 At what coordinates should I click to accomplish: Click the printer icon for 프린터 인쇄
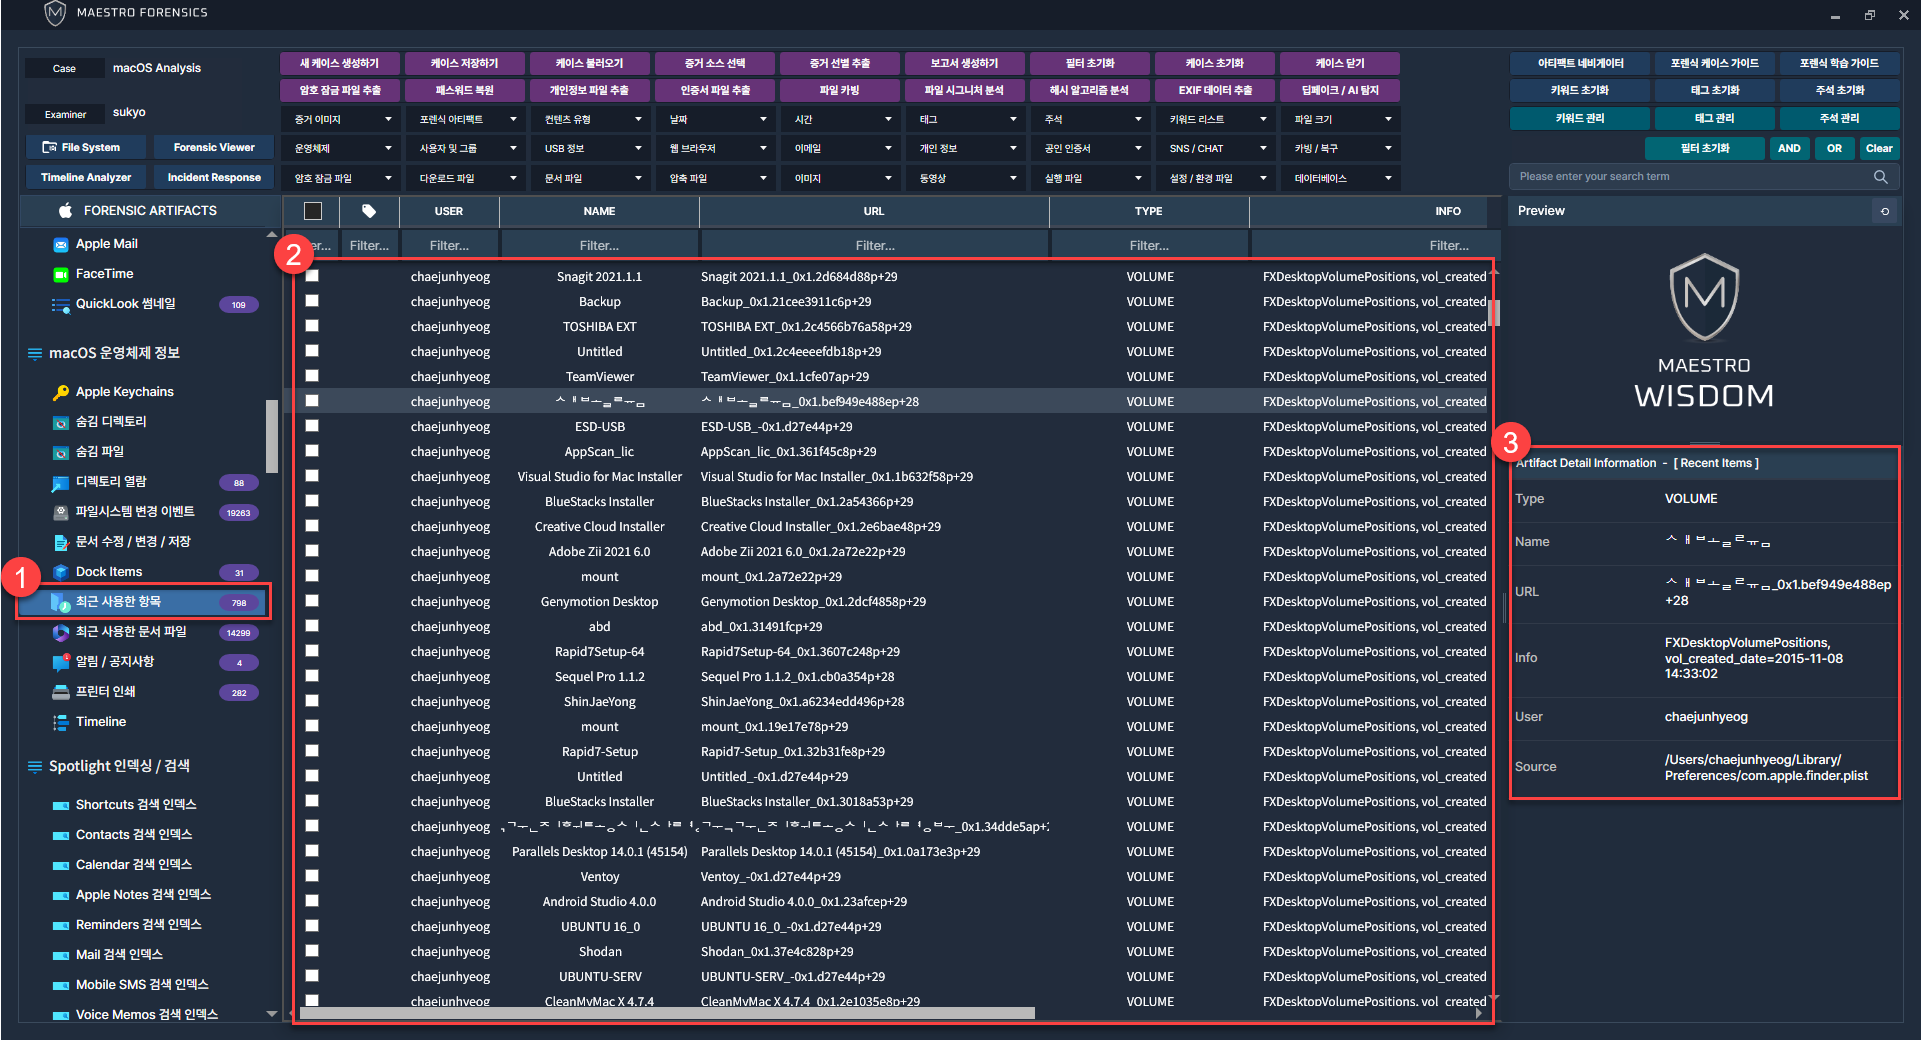pos(61,692)
